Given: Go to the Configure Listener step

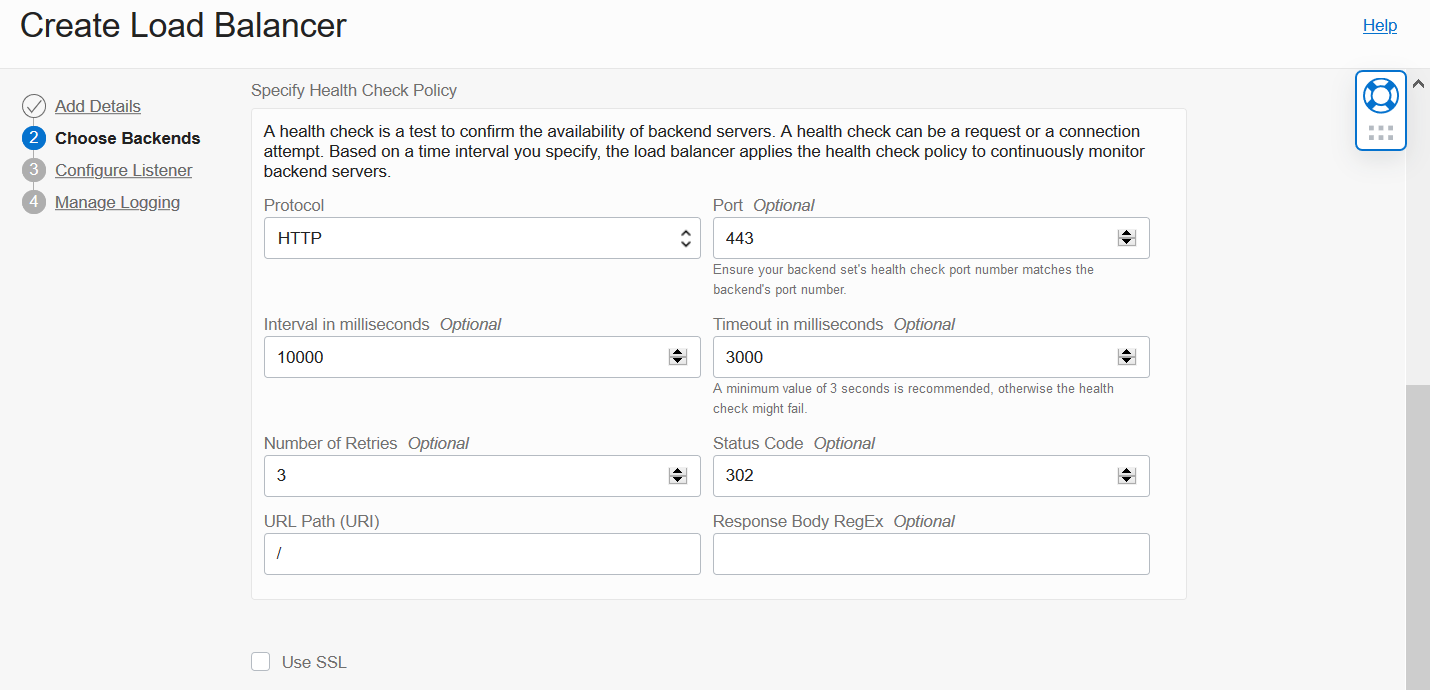Looking at the screenshot, I should [x=123, y=170].
